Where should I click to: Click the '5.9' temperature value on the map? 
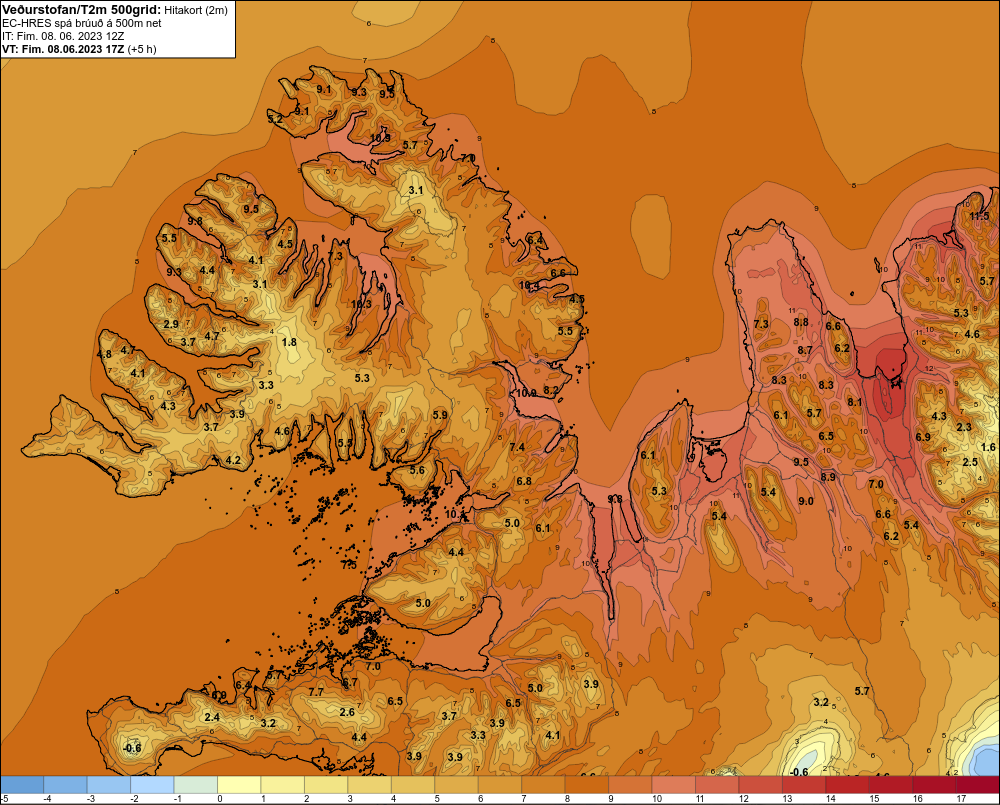click(440, 415)
